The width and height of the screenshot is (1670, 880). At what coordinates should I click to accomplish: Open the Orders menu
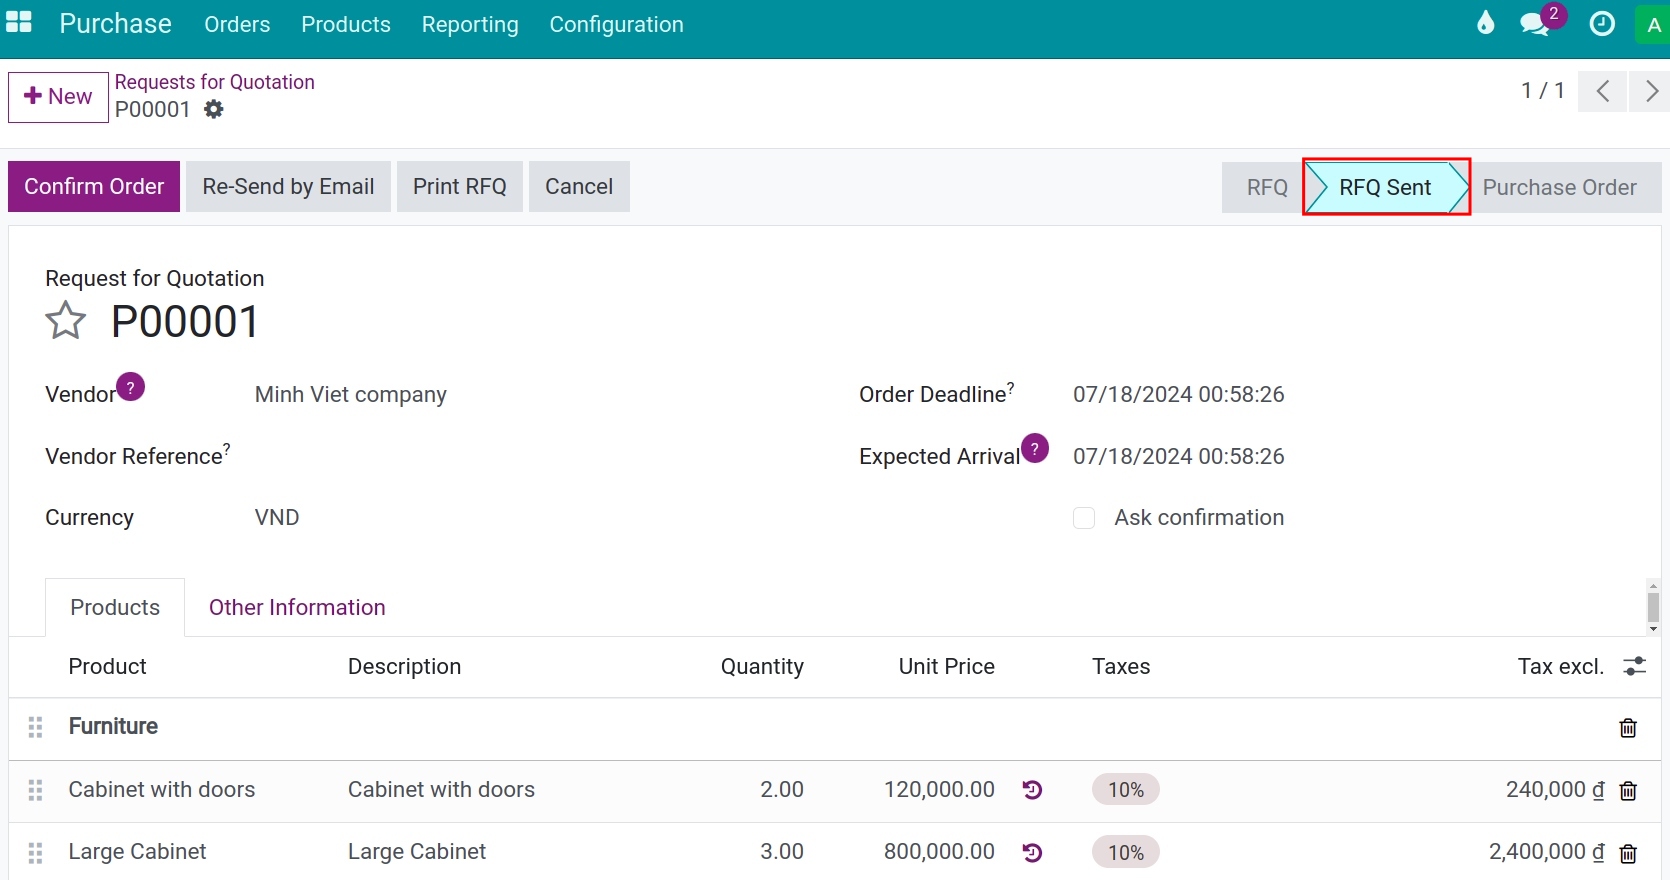click(237, 24)
